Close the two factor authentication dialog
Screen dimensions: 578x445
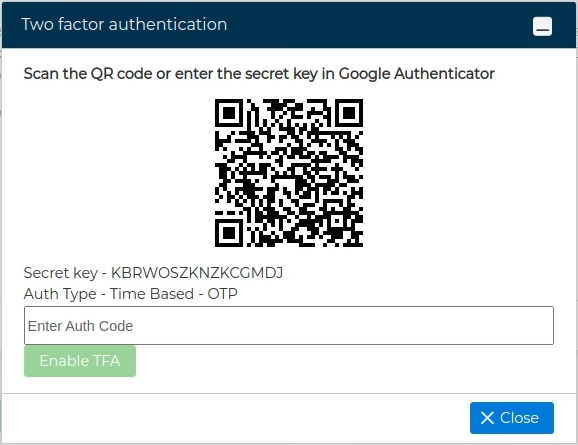(x=512, y=418)
